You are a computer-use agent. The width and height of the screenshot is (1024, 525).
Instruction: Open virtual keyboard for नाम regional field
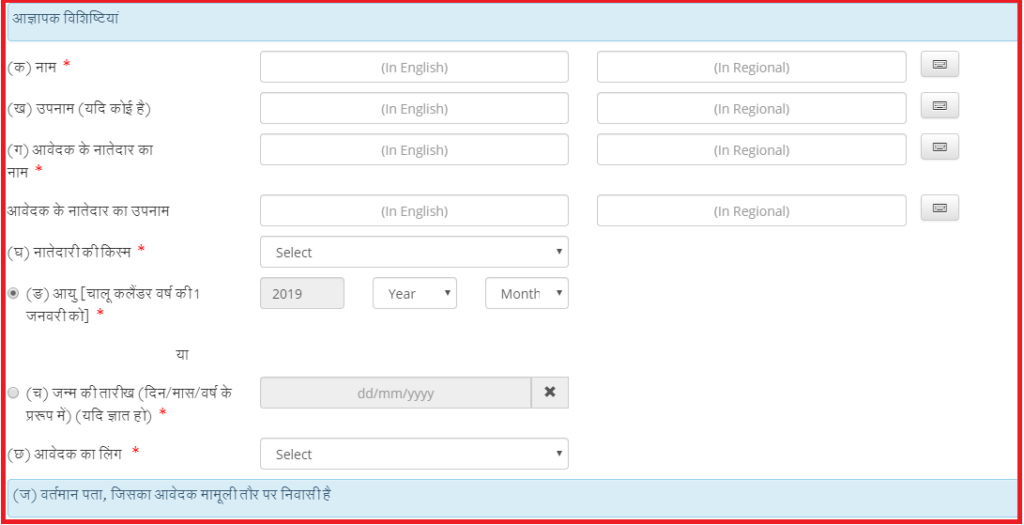coord(940,64)
